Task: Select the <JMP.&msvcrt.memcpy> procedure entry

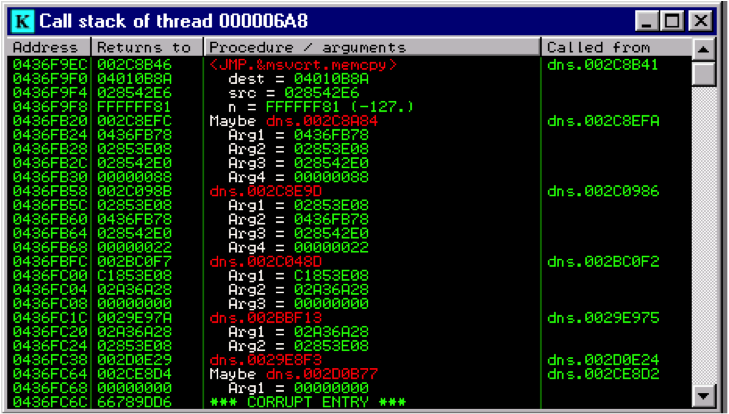Action: pos(303,65)
